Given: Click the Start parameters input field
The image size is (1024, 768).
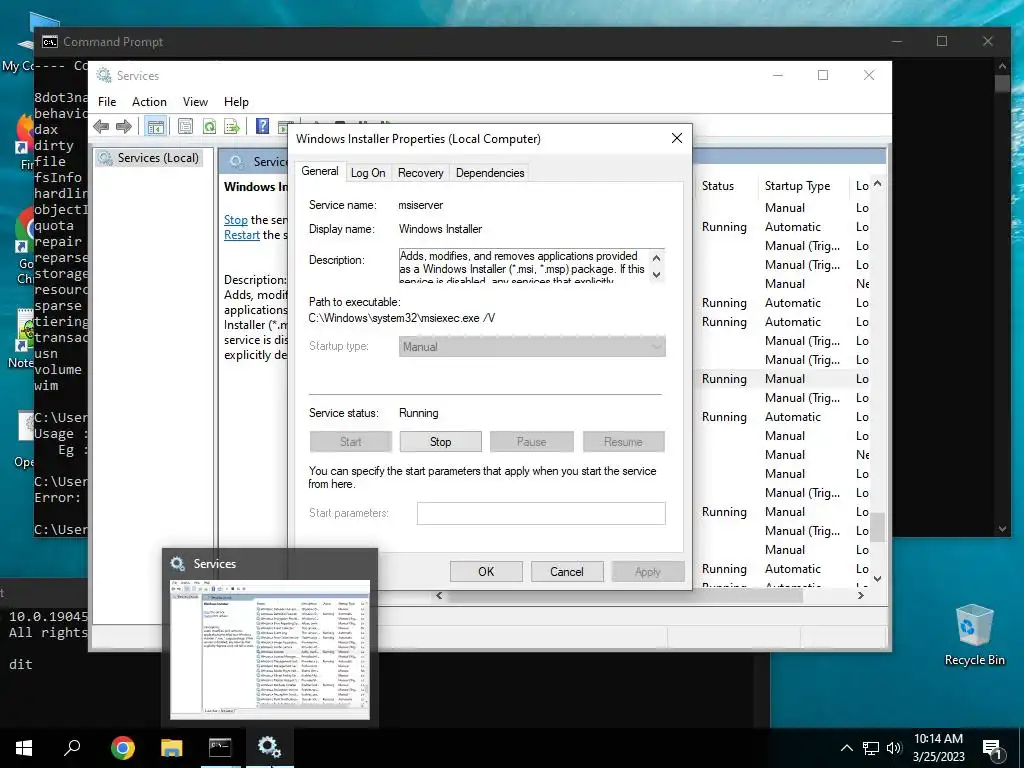Looking at the screenshot, I should tap(541, 513).
